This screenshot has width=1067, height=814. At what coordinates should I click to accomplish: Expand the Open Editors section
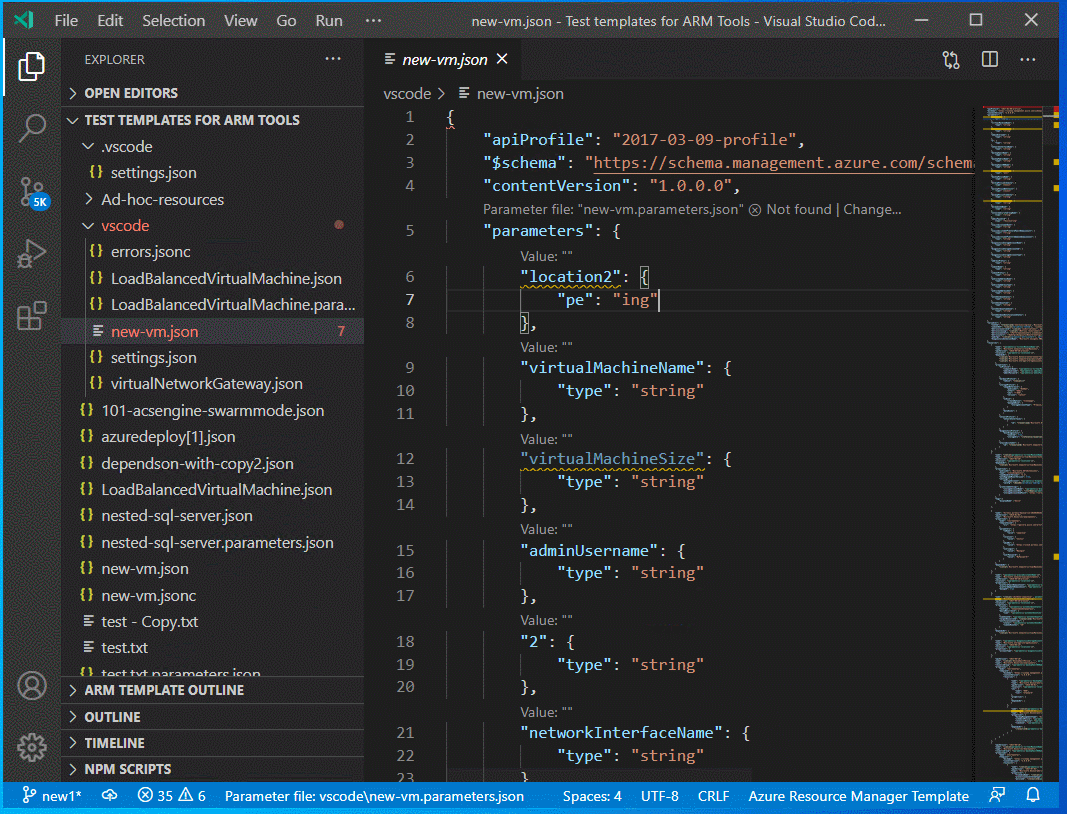(x=212, y=93)
